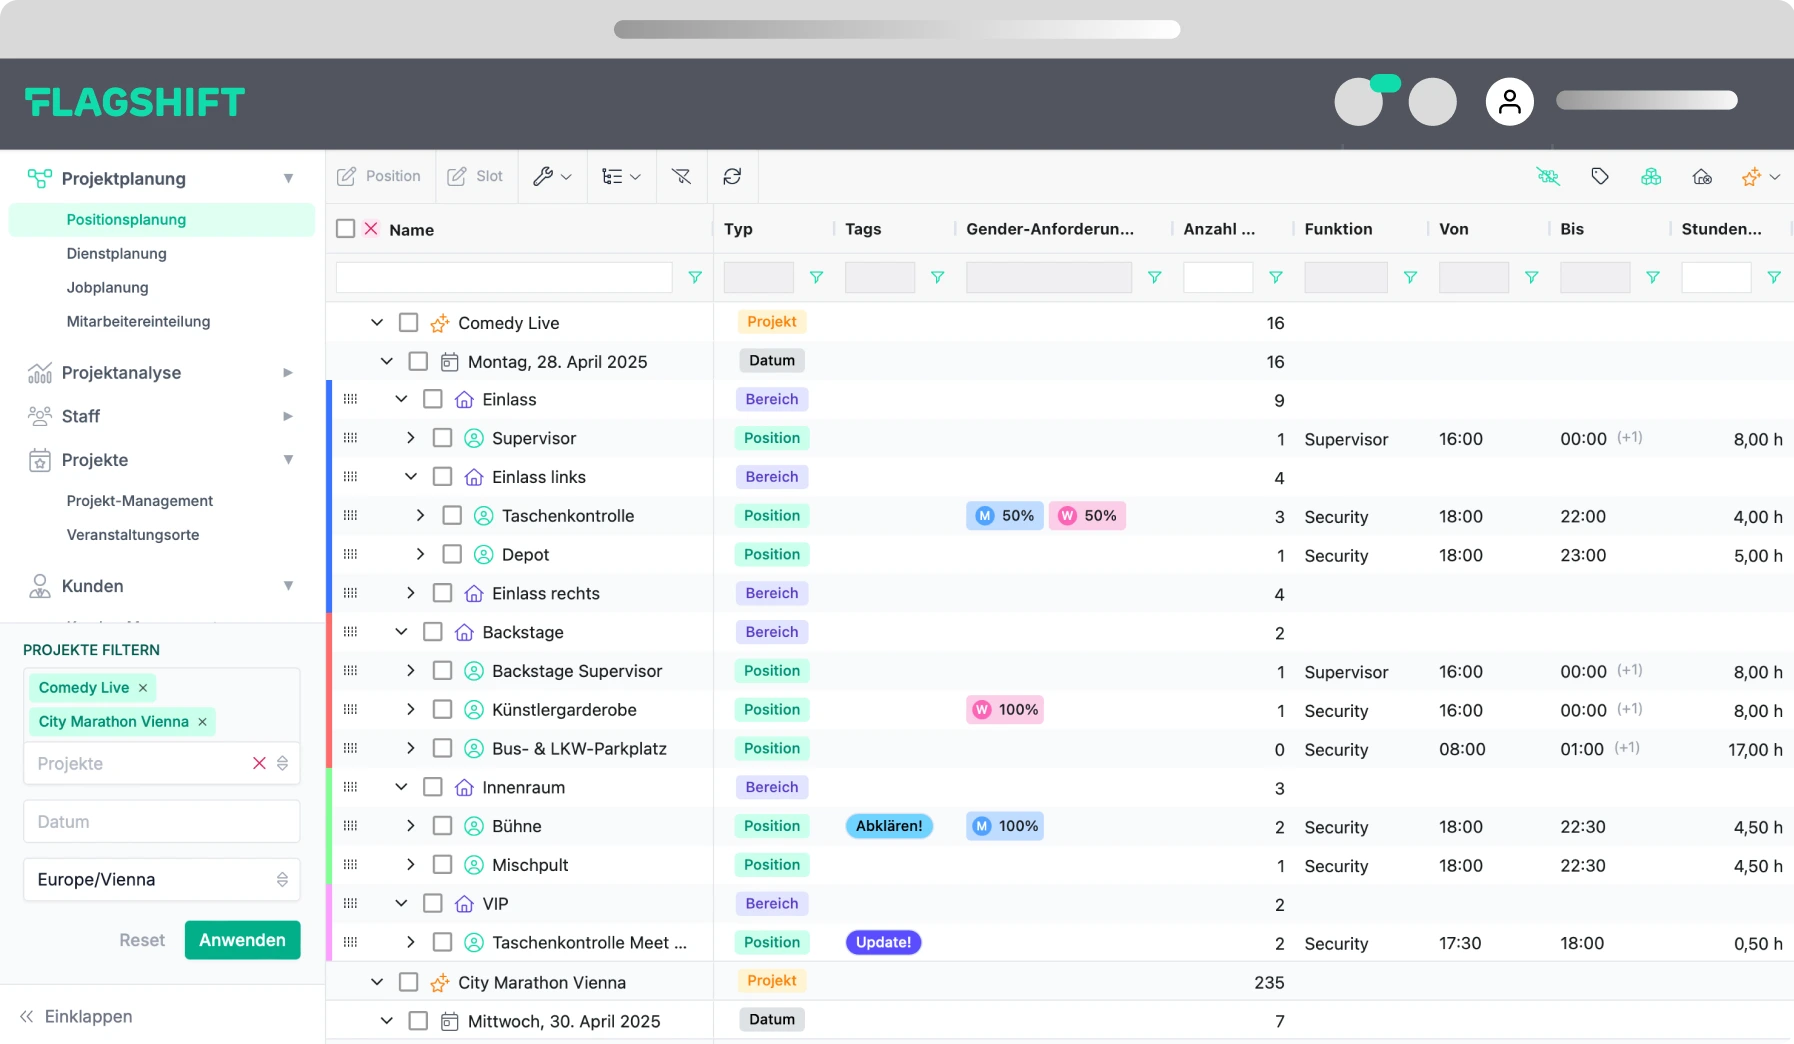
Task: Click the refresh icon in toolbar
Action: [732, 176]
